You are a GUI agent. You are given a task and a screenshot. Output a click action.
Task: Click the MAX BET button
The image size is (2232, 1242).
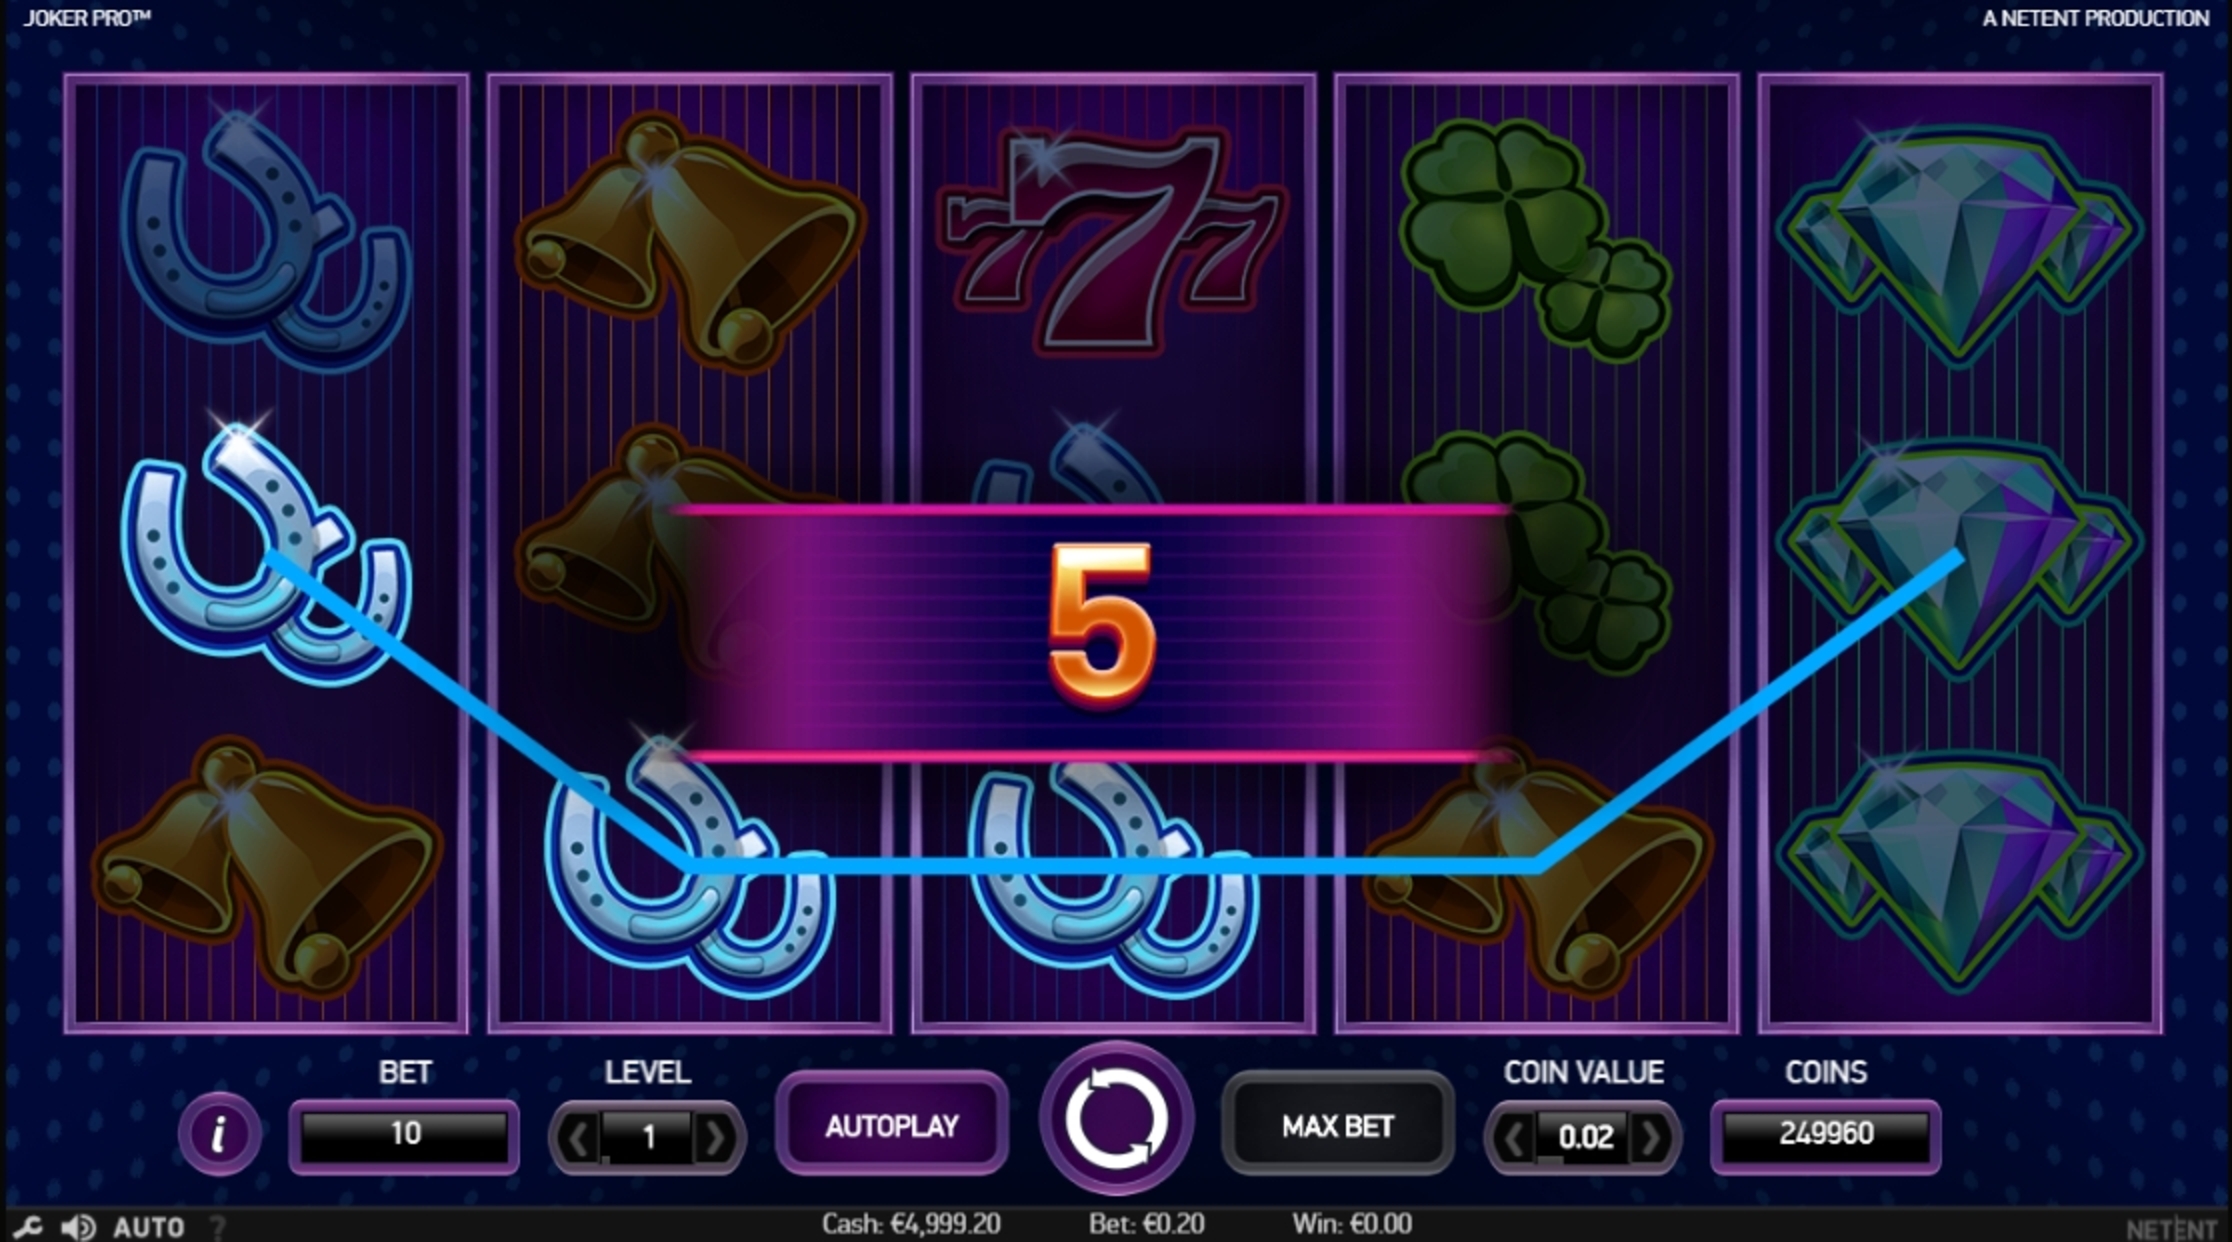tap(1337, 1126)
